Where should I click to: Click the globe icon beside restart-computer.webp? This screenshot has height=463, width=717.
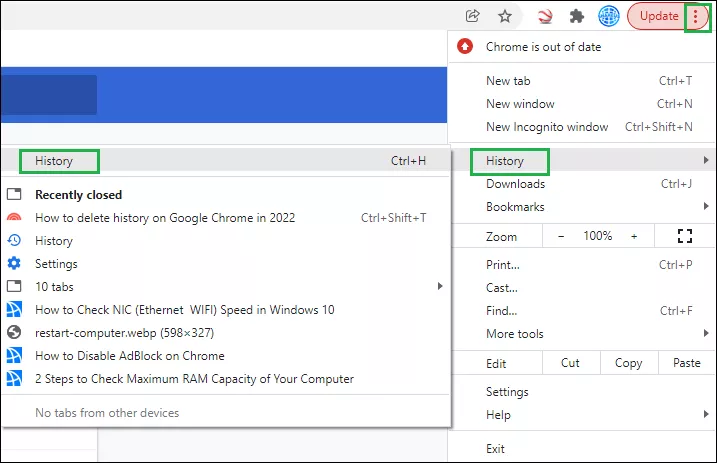pos(14,332)
